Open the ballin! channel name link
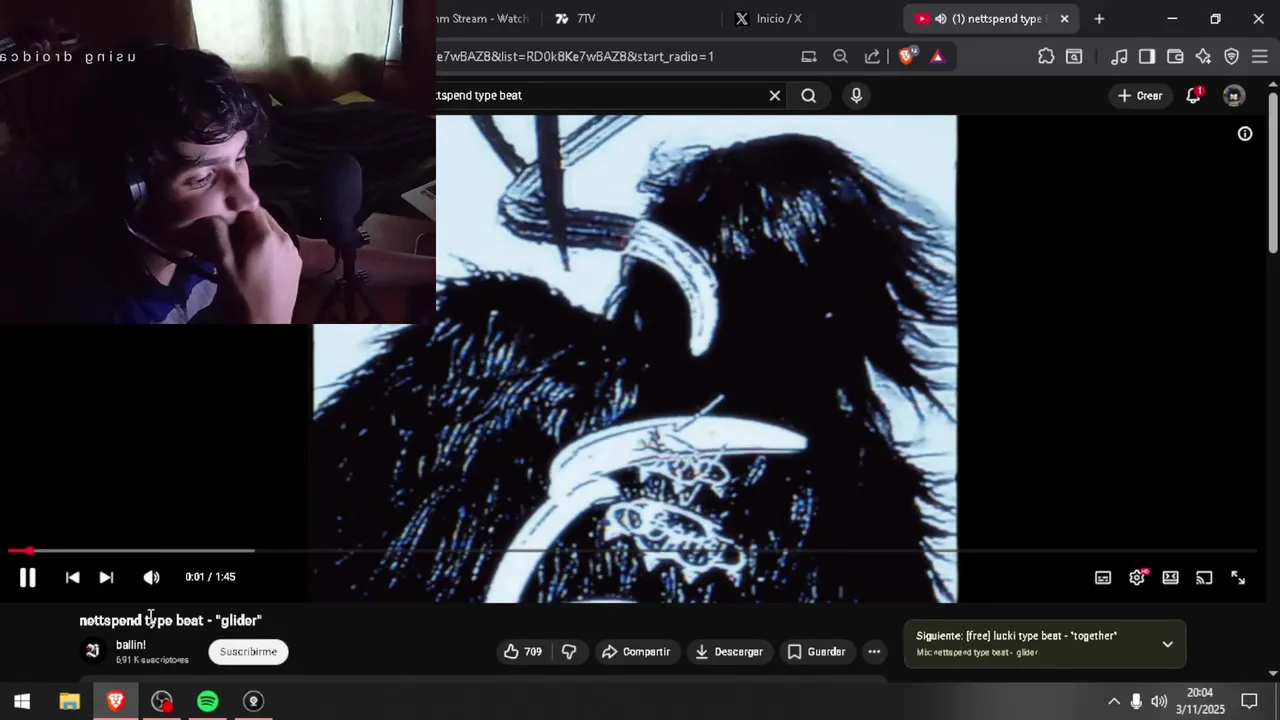The width and height of the screenshot is (1280, 720). click(x=131, y=645)
